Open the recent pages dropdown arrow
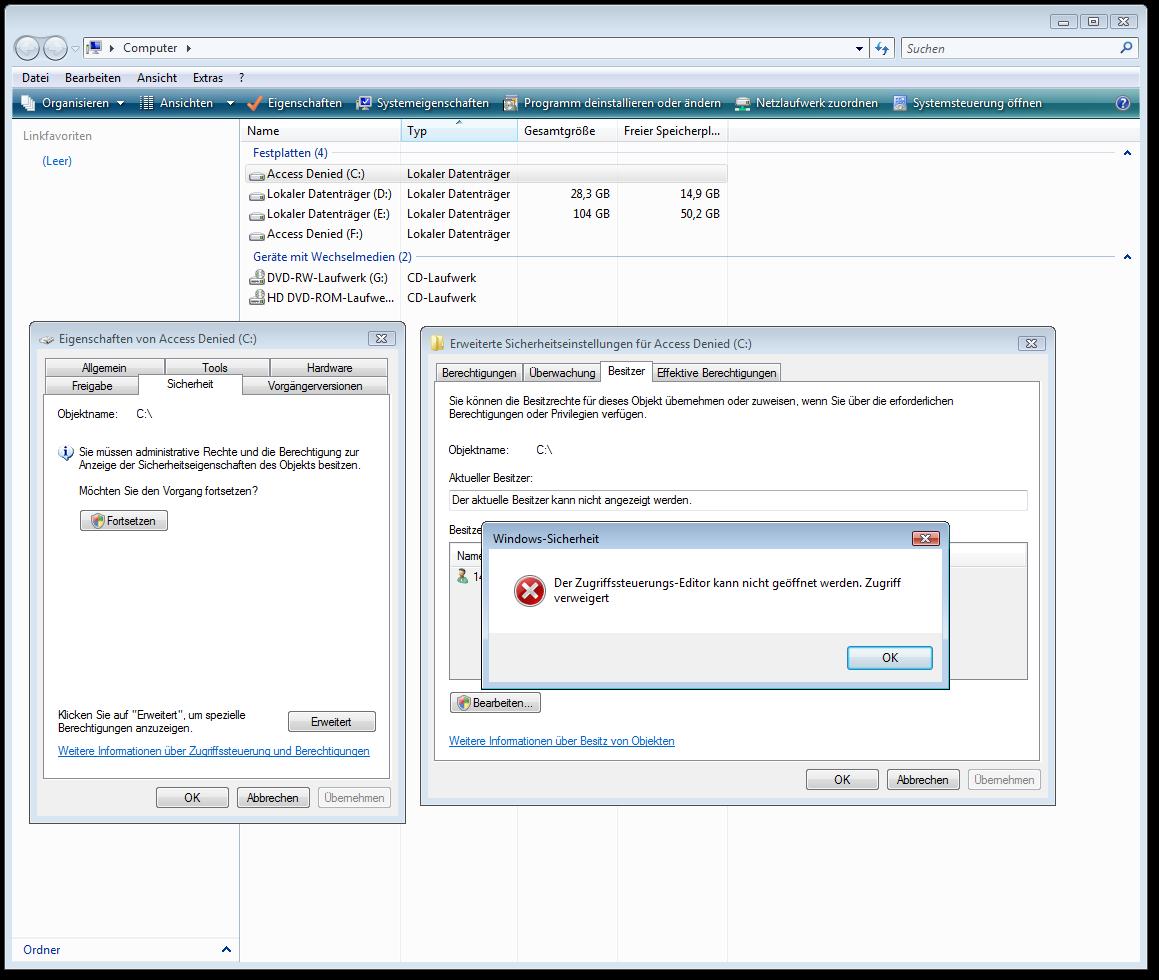The height and width of the screenshot is (980, 1159). coord(75,49)
